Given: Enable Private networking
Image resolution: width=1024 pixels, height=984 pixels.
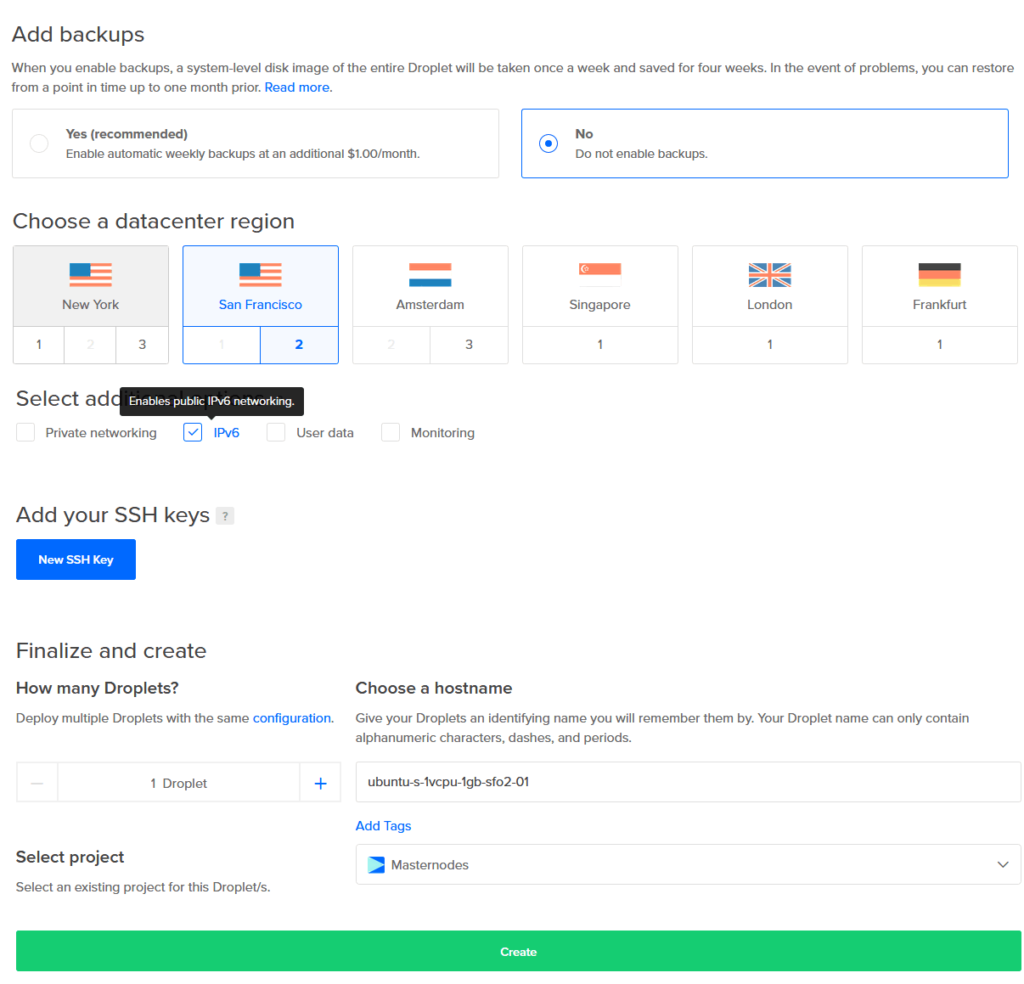Looking at the screenshot, I should (x=25, y=432).
